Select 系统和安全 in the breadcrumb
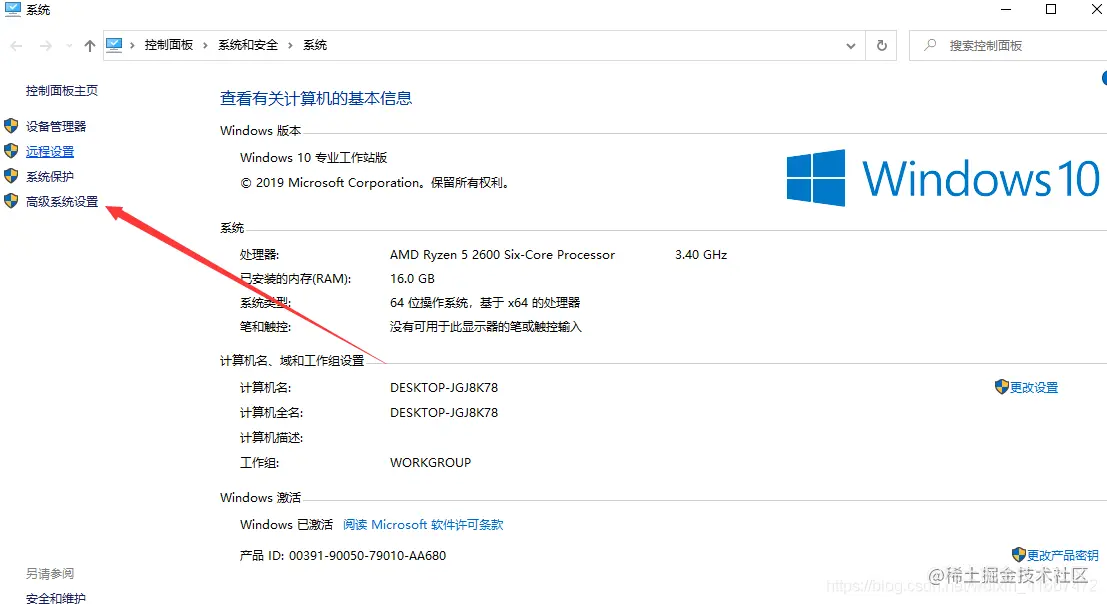Screen dimensions: 1107x604 click(248, 45)
